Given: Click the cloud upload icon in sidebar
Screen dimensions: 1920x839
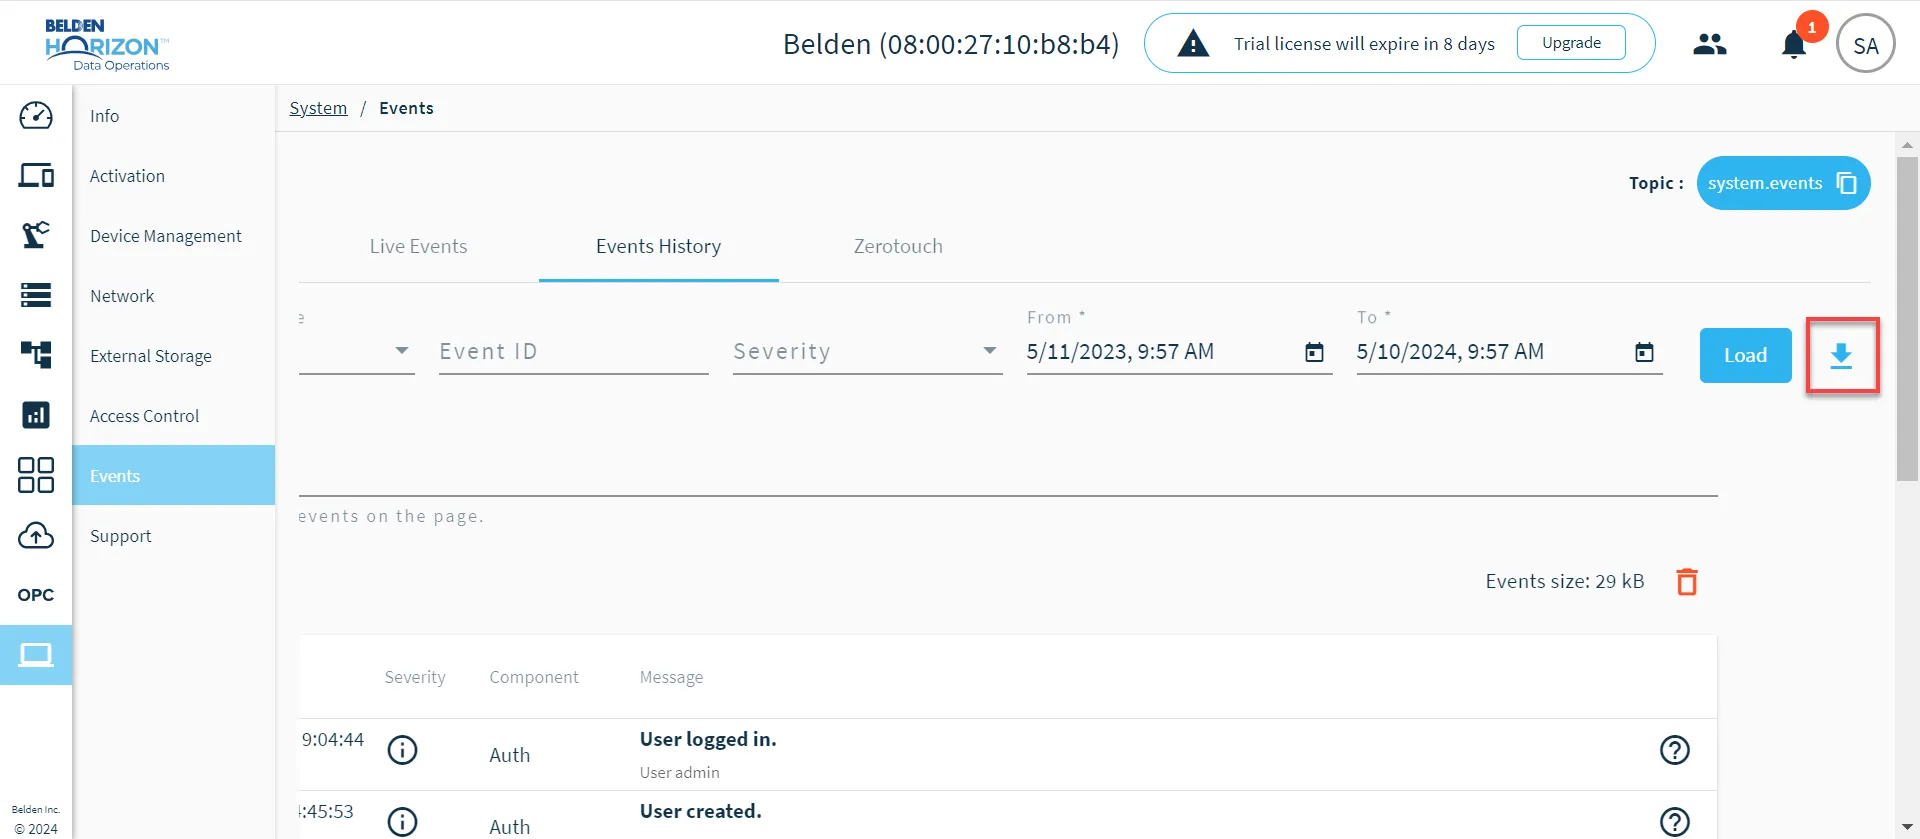Looking at the screenshot, I should tap(36, 535).
